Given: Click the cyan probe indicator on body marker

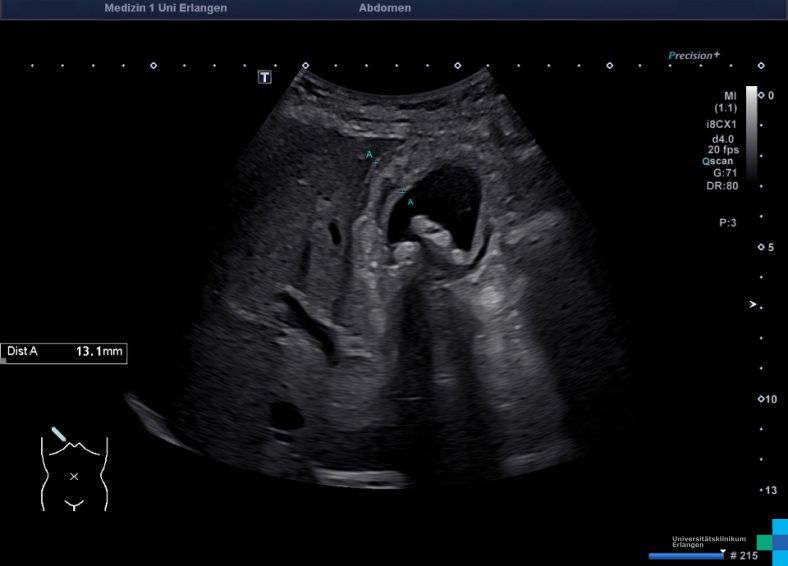Looking at the screenshot, I should (59, 434).
